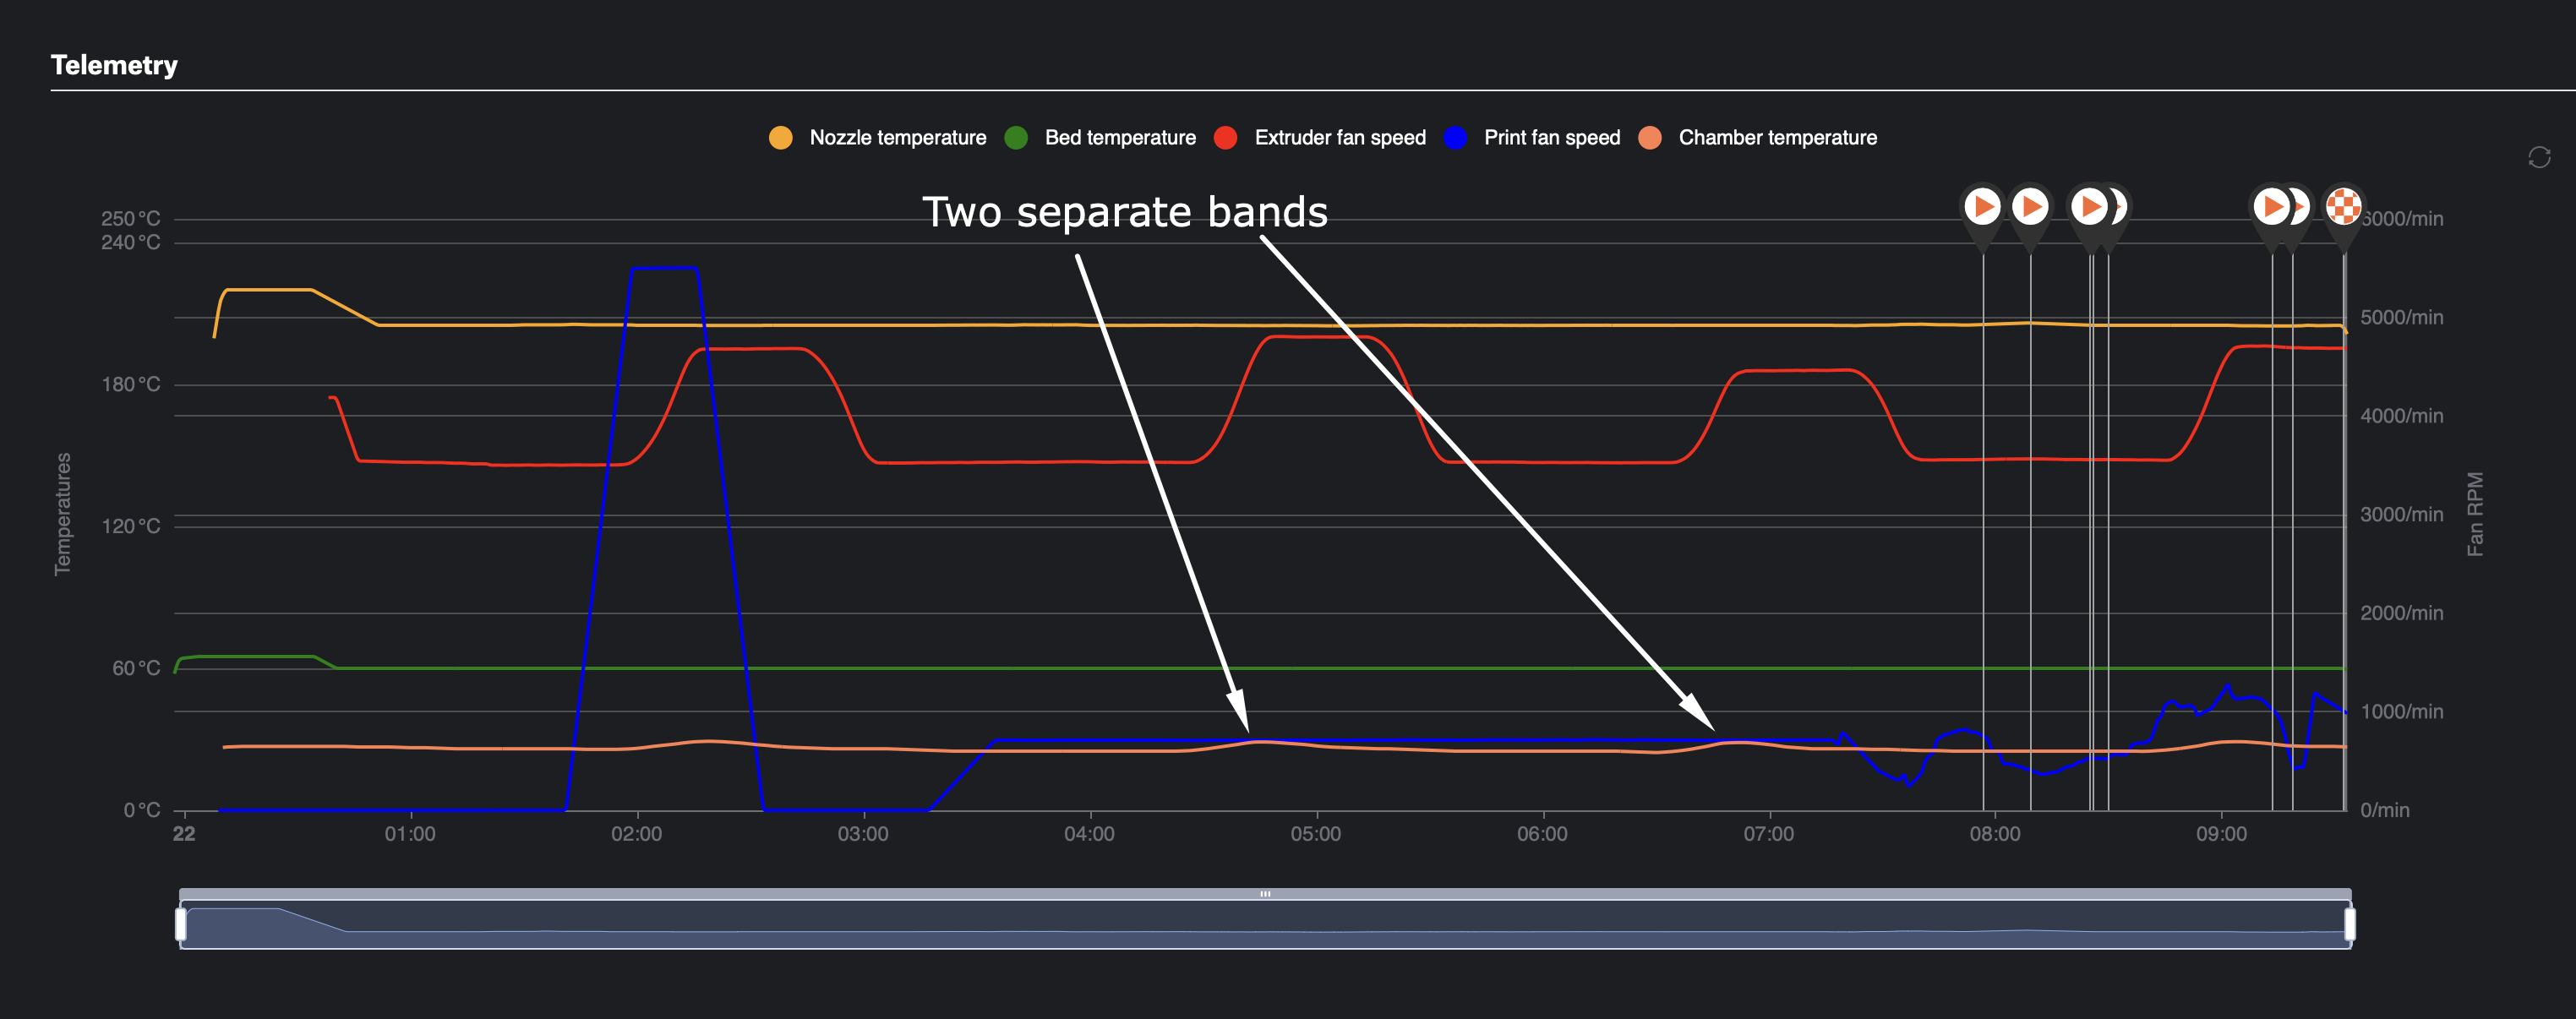
Task: Click the 05:00 time axis label
Action: (x=1315, y=834)
